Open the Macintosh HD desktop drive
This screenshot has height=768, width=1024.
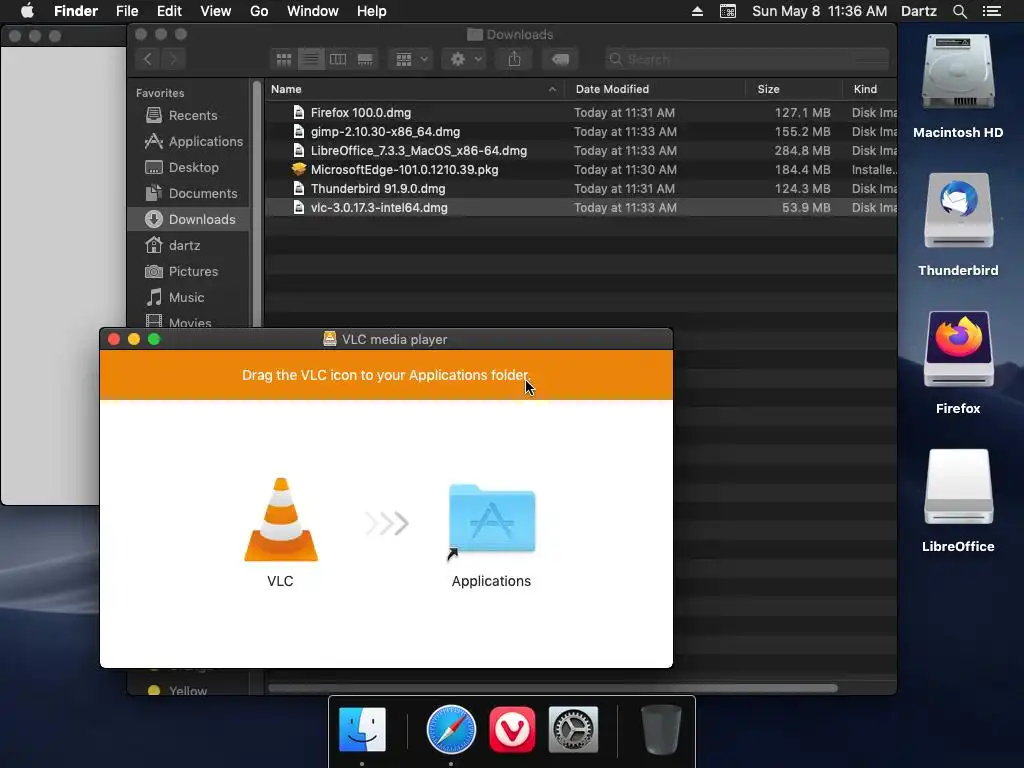pos(958,73)
